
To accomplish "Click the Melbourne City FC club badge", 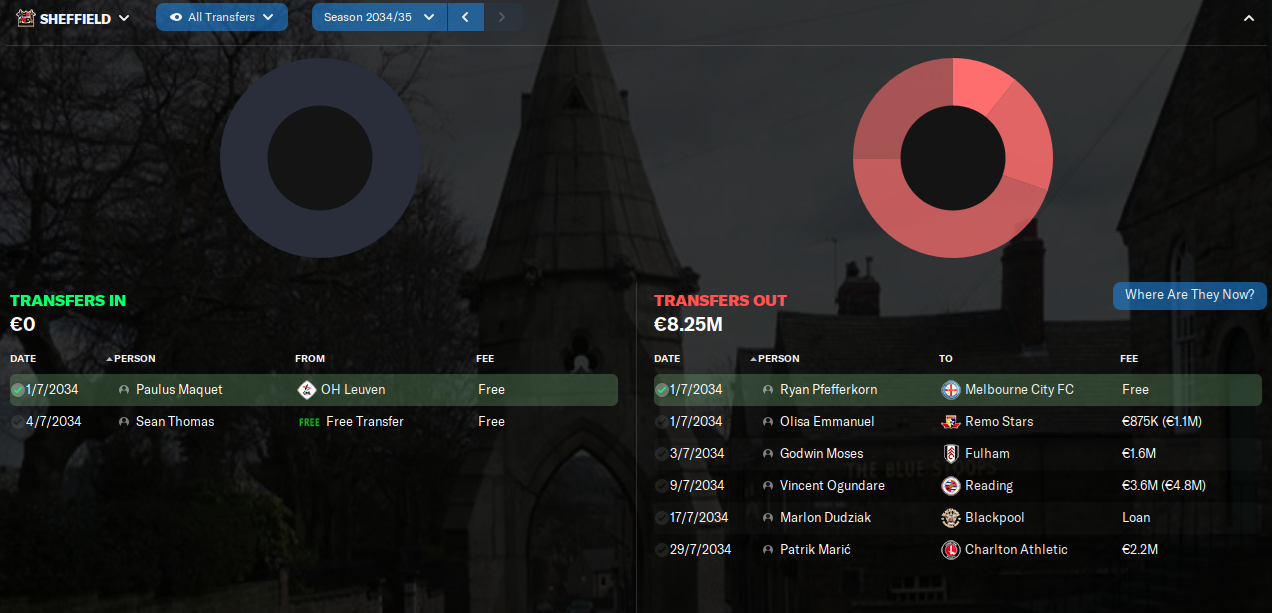I will pyautogui.click(x=951, y=390).
